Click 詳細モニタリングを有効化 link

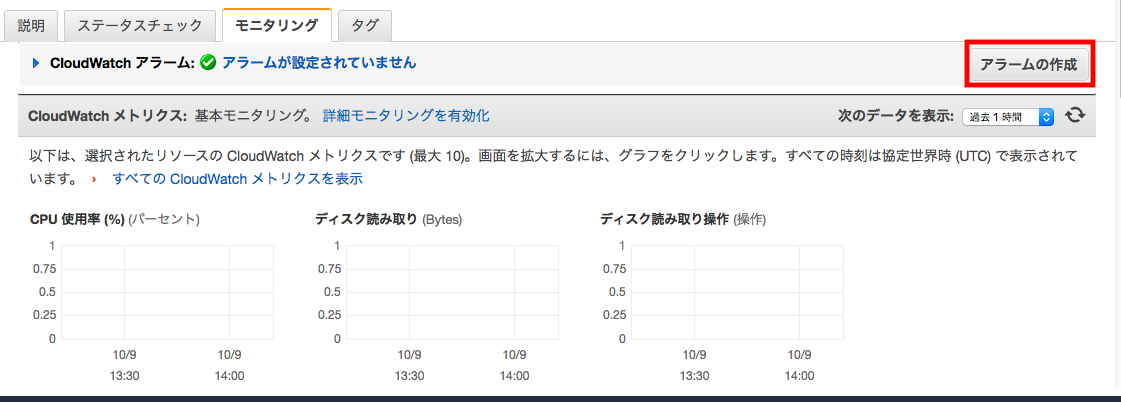406,116
